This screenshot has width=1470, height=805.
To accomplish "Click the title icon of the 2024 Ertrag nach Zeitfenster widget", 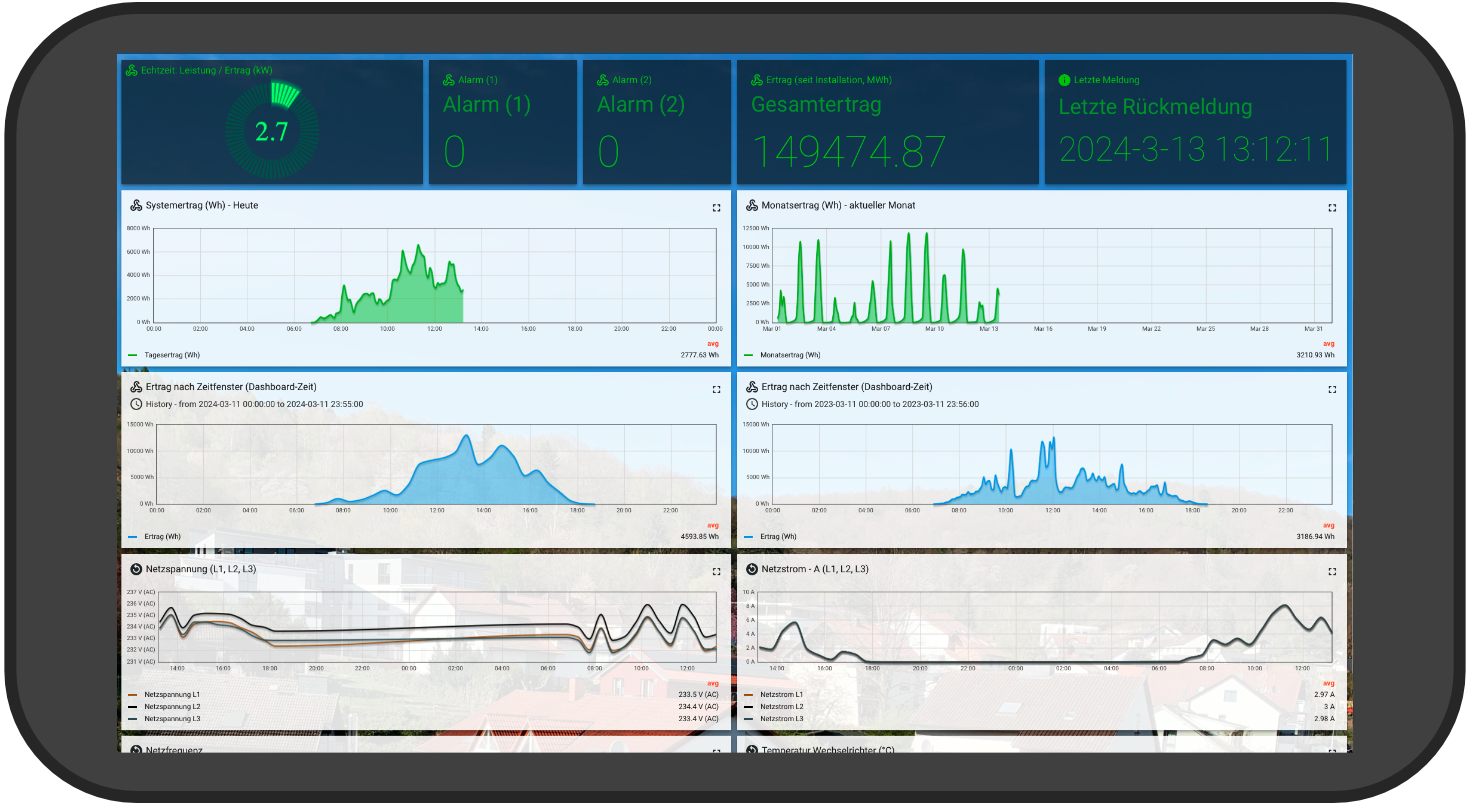I will (136, 386).
